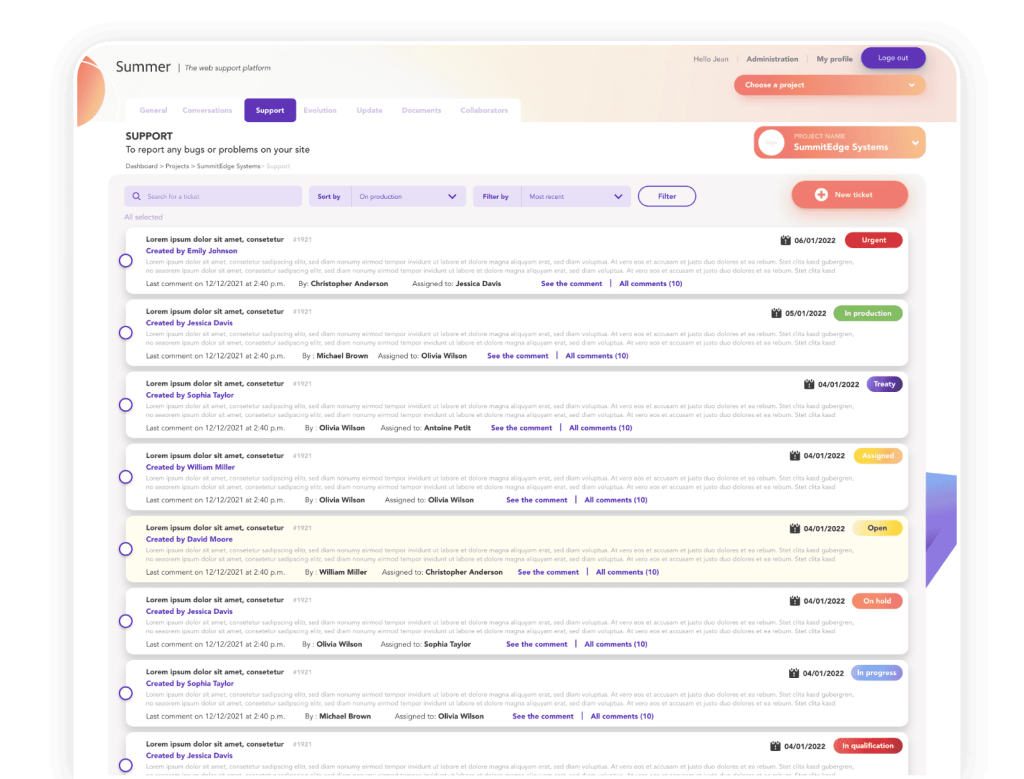
Task: Click calendar icon beside 06/01/2022 date
Action: coord(785,240)
